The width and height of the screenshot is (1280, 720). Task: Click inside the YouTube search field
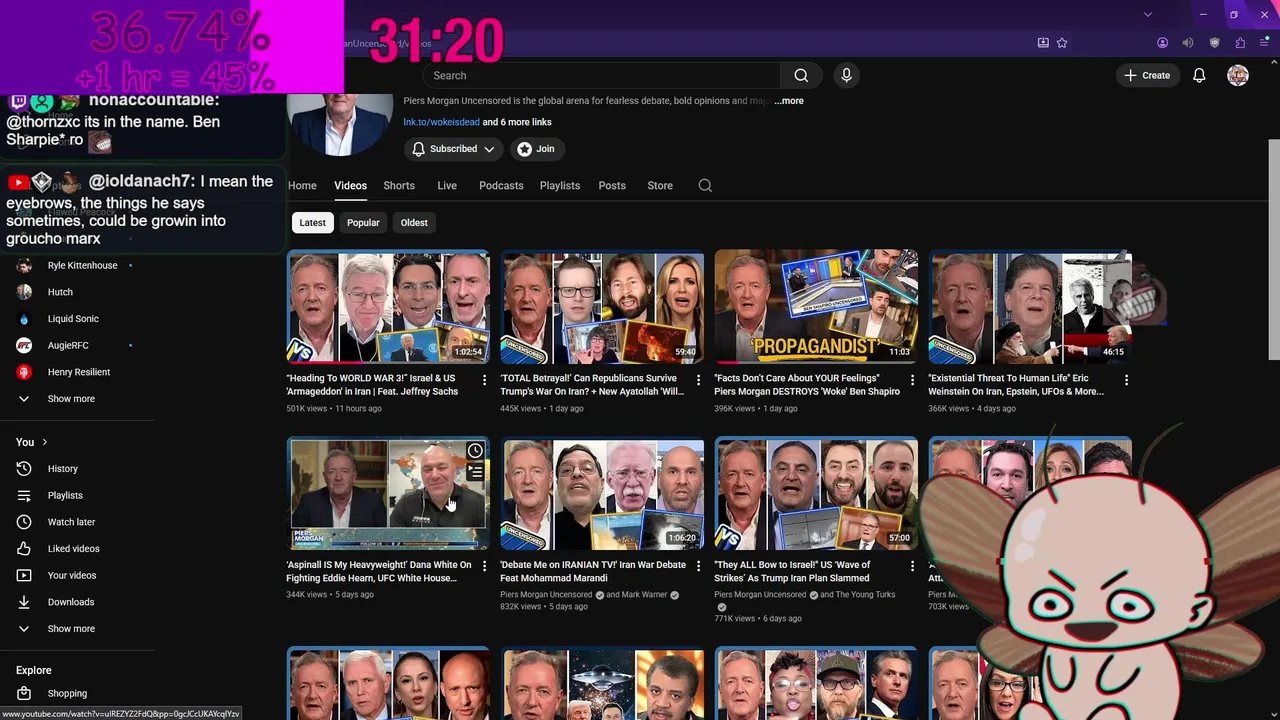[602, 75]
